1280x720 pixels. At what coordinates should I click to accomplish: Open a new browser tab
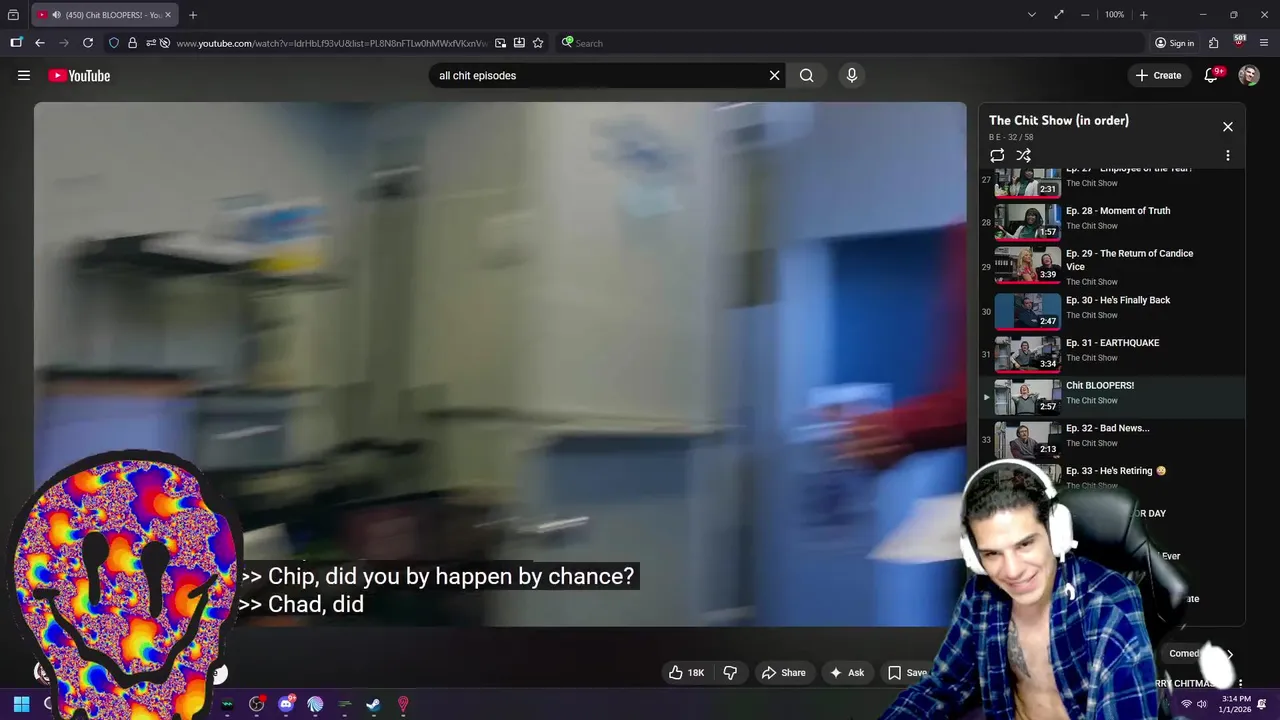tap(193, 15)
